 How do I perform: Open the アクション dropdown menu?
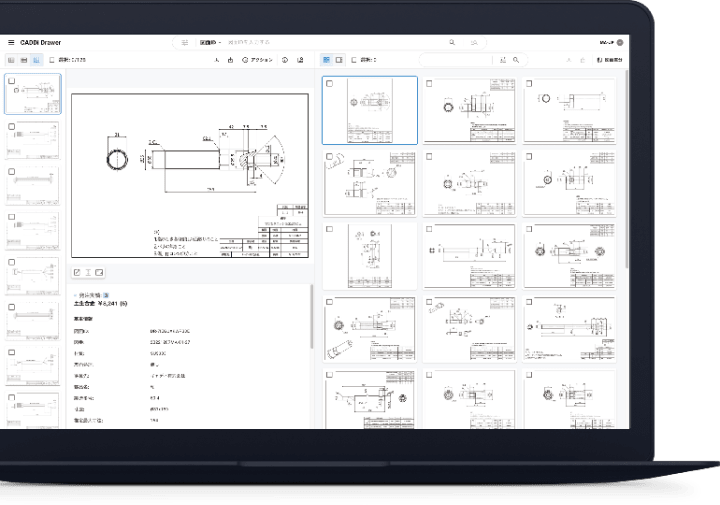[259, 60]
